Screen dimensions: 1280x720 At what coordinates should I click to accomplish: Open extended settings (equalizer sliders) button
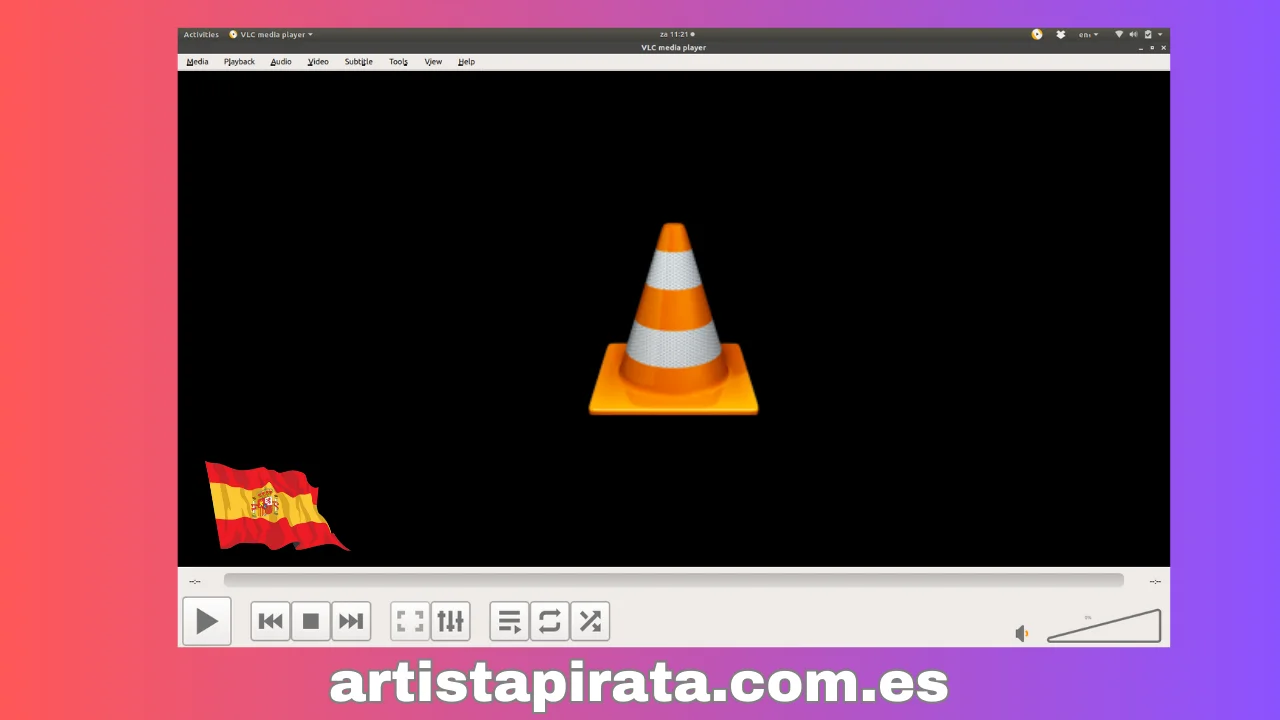(450, 621)
